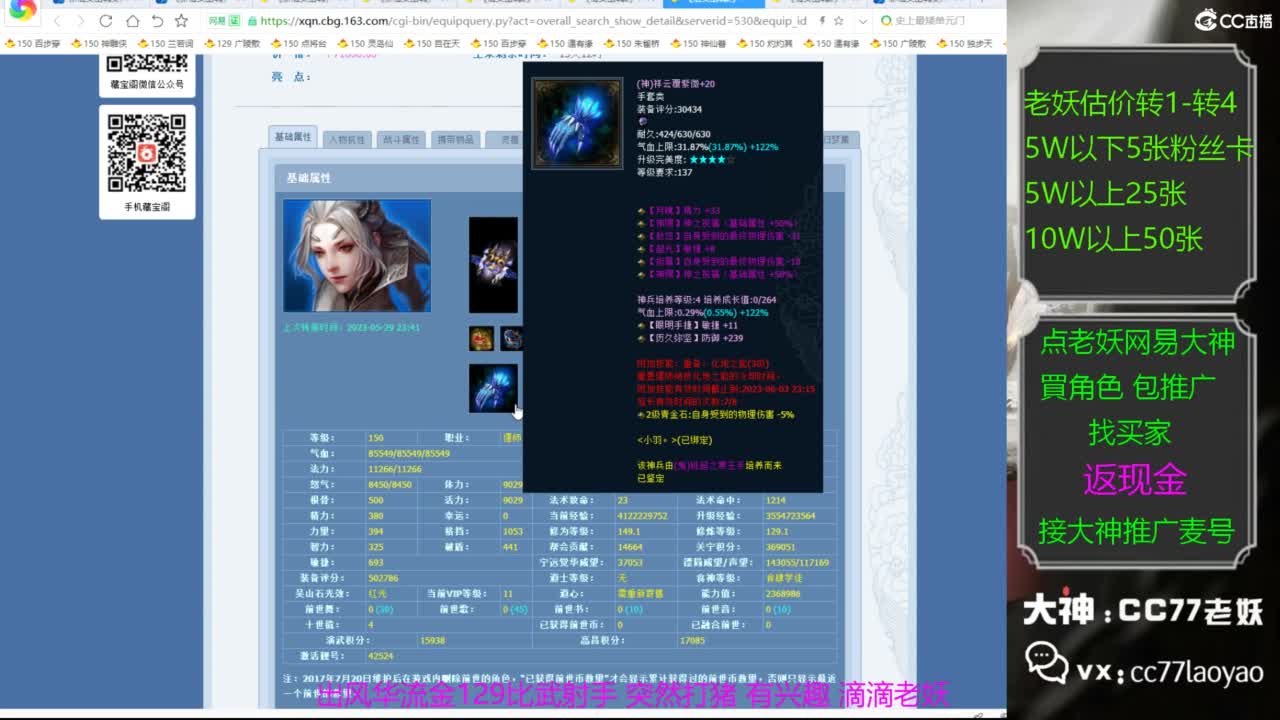Click the colorful browser logo icon
The width and height of the screenshot is (1280, 720).
[x=23, y=10]
